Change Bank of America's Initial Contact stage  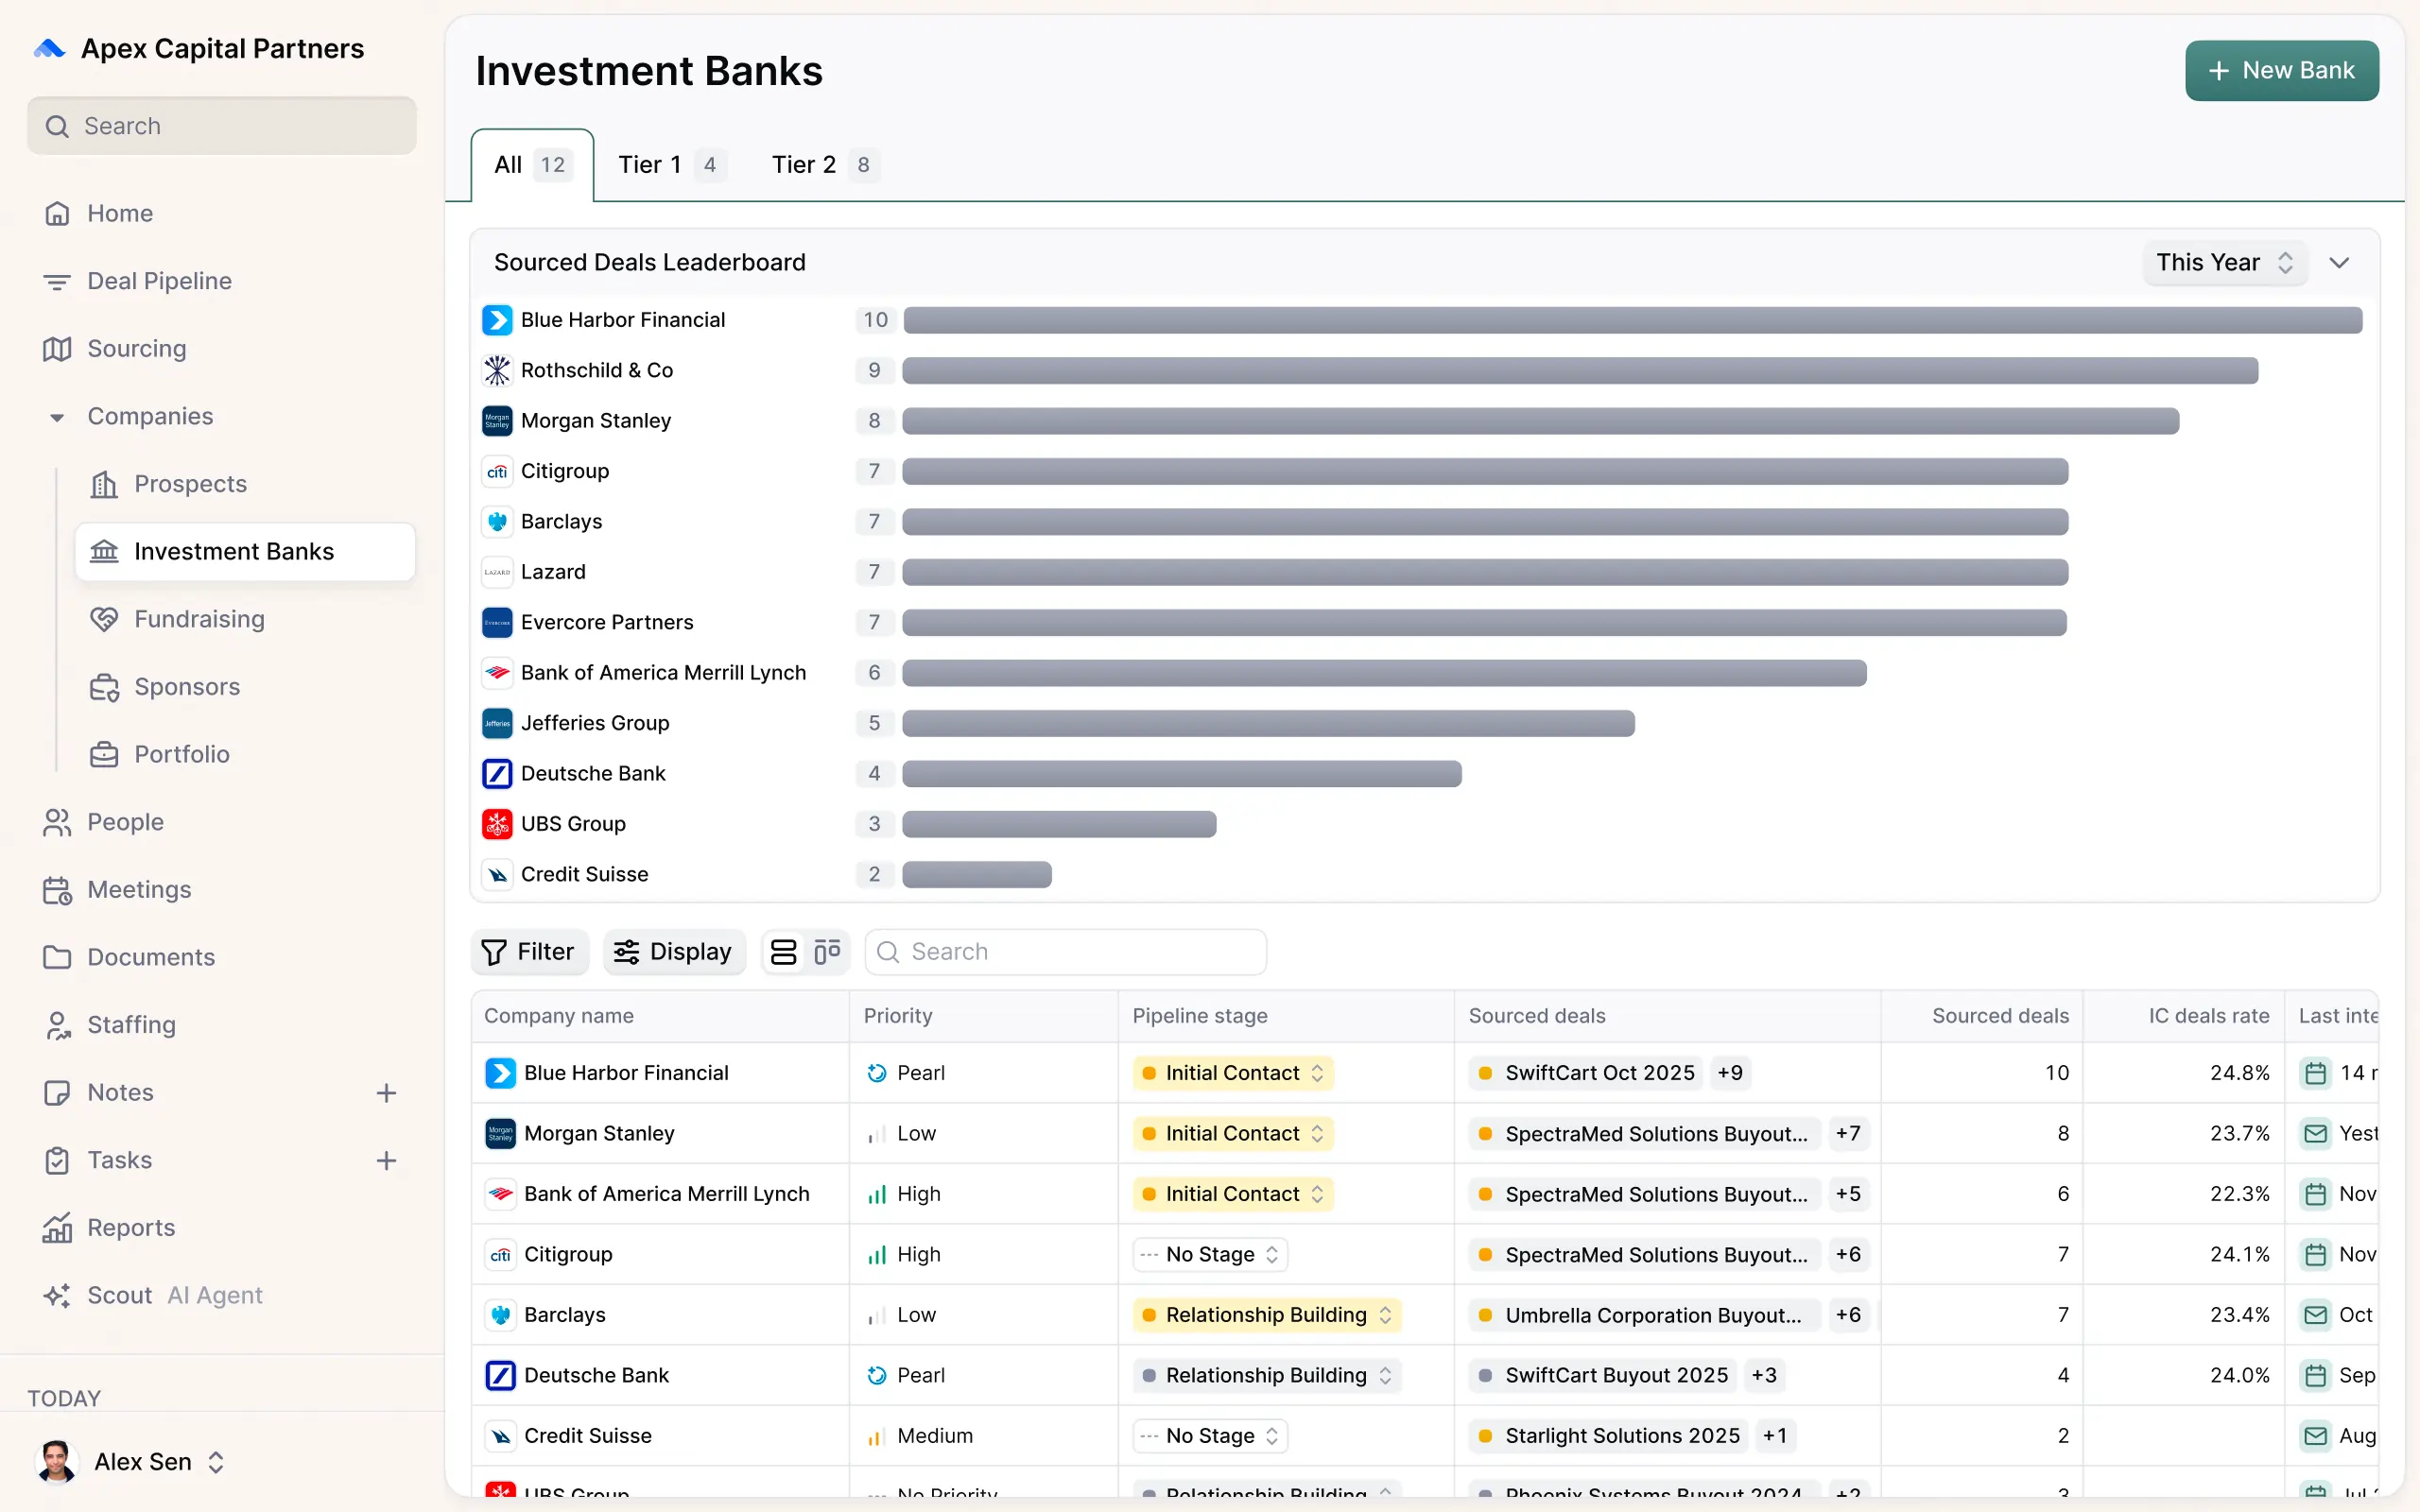click(1233, 1194)
